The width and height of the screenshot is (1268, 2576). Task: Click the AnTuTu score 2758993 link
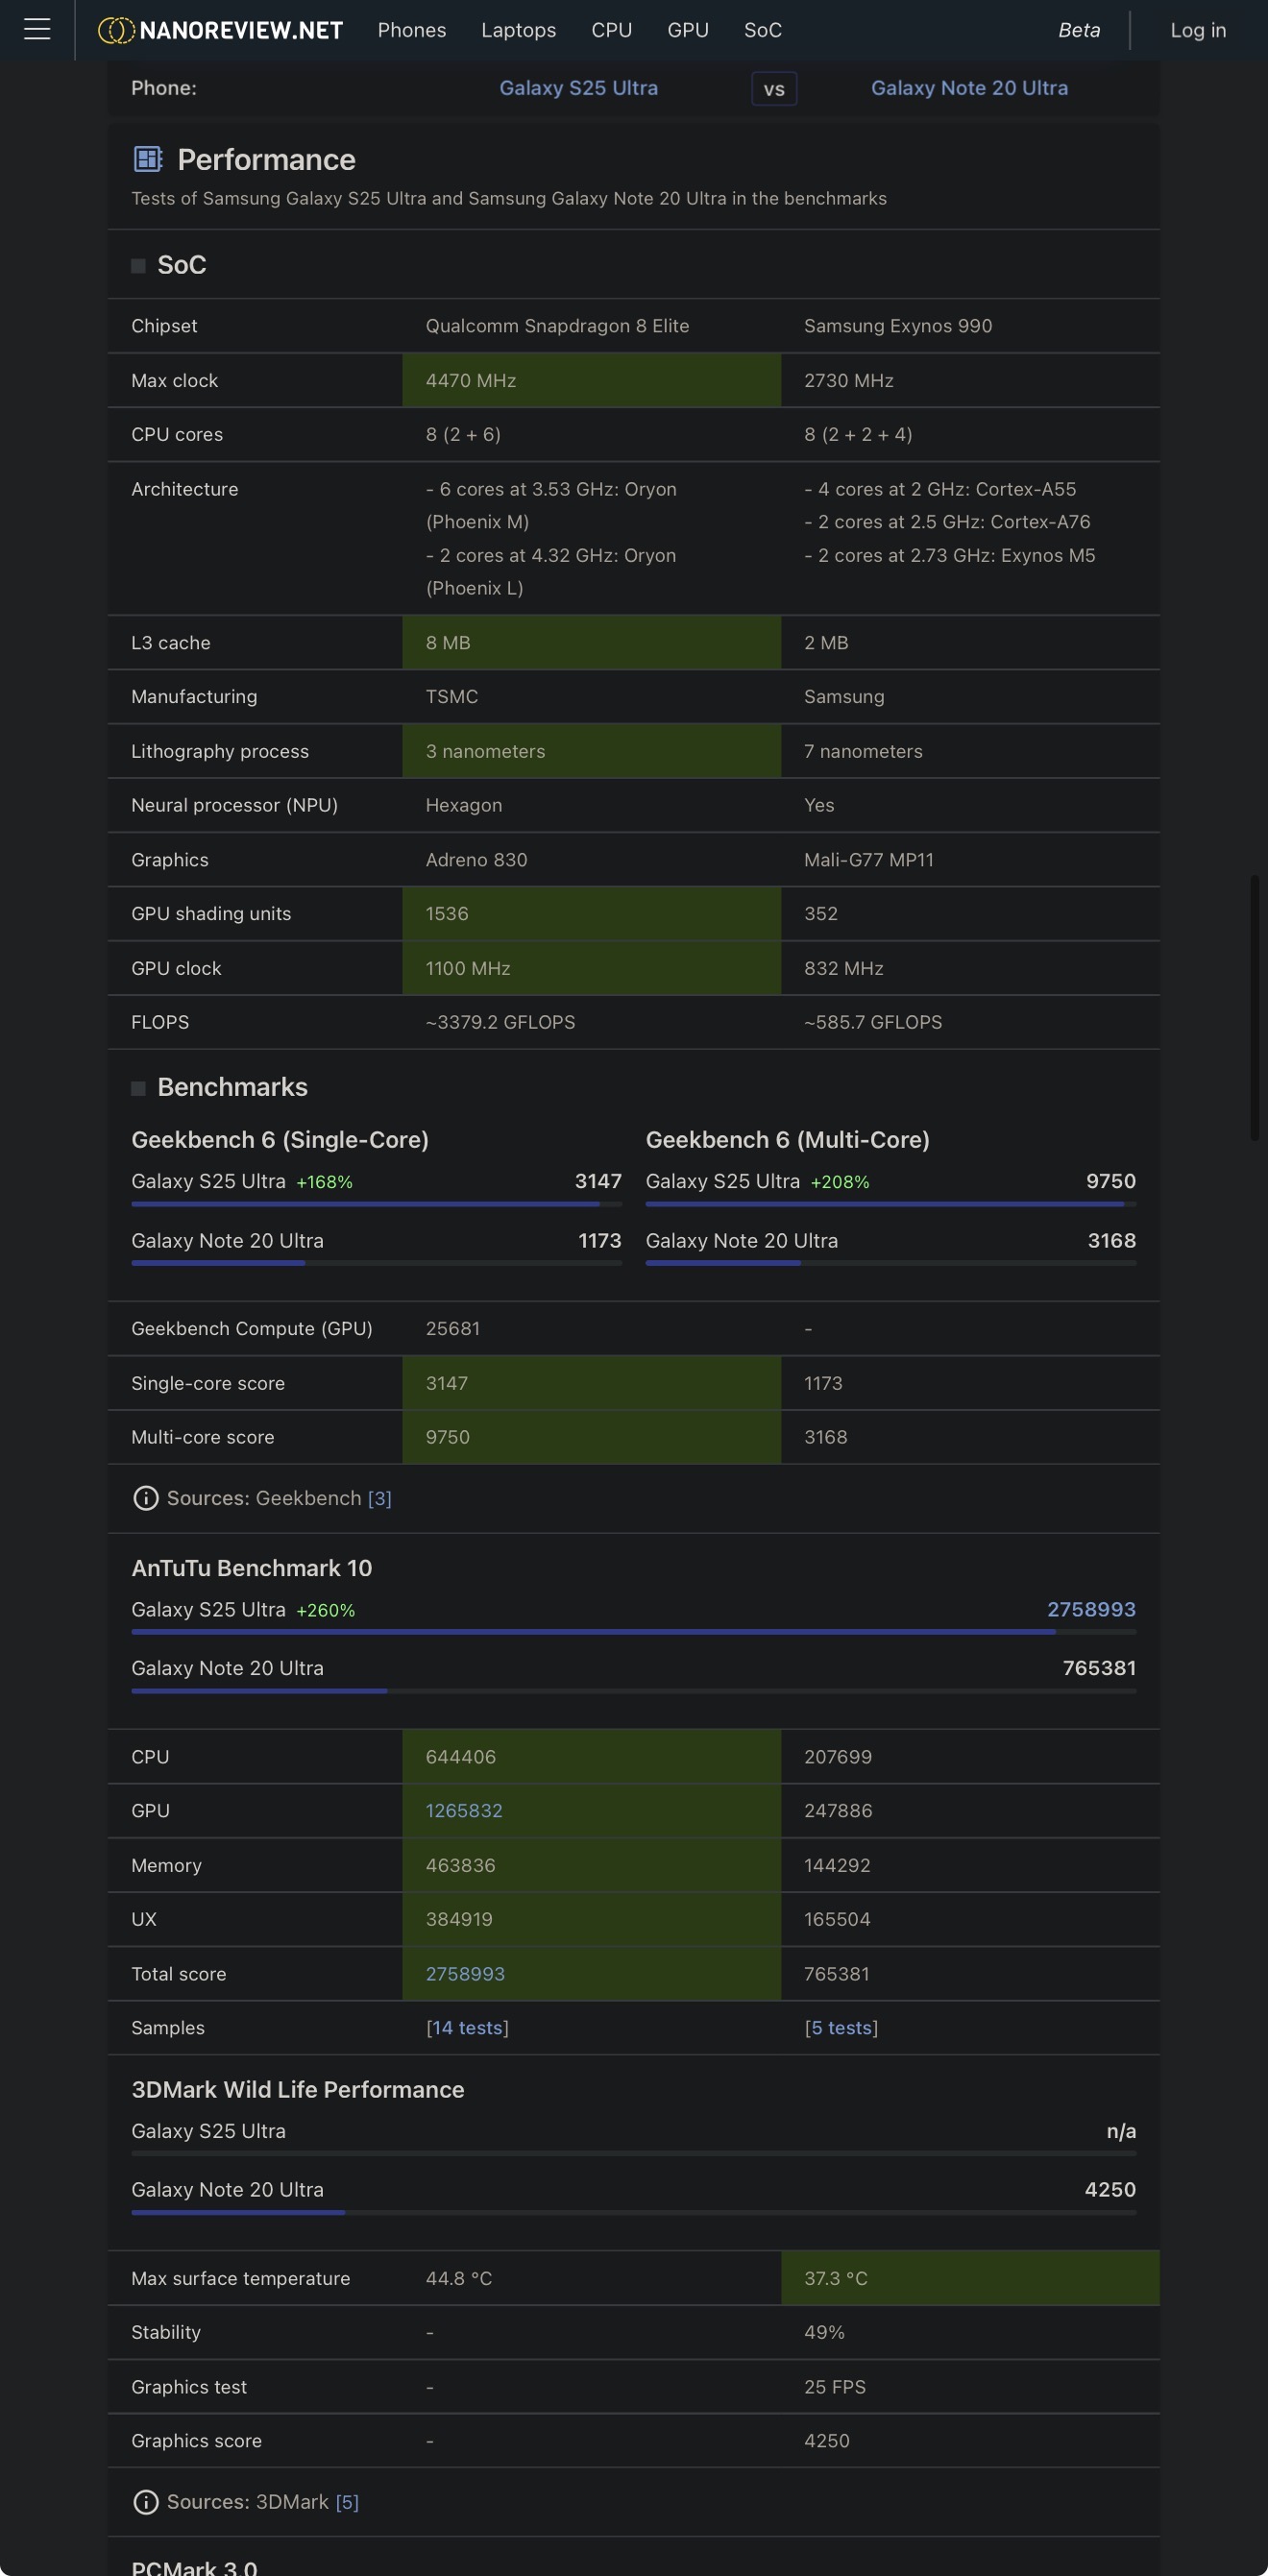coord(1090,1609)
